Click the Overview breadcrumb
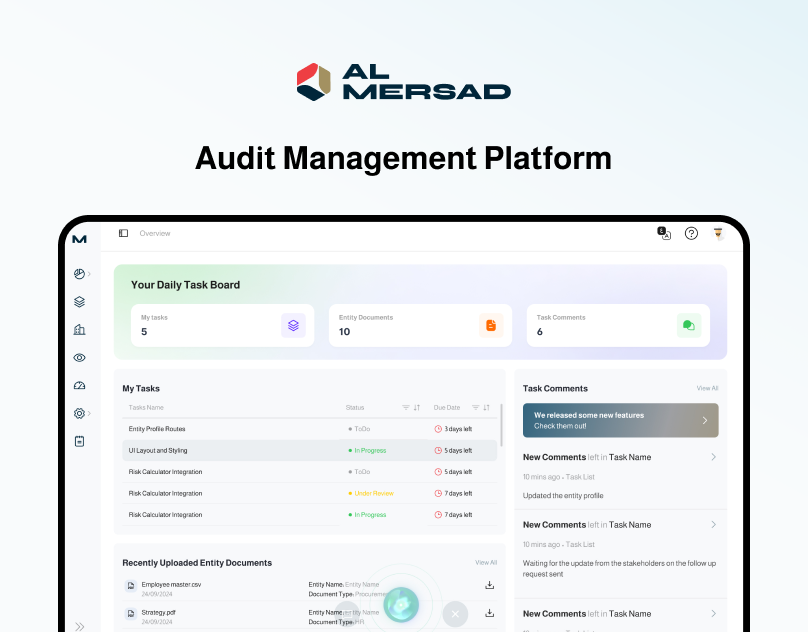The width and height of the screenshot is (808, 632). (x=155, y=234)
